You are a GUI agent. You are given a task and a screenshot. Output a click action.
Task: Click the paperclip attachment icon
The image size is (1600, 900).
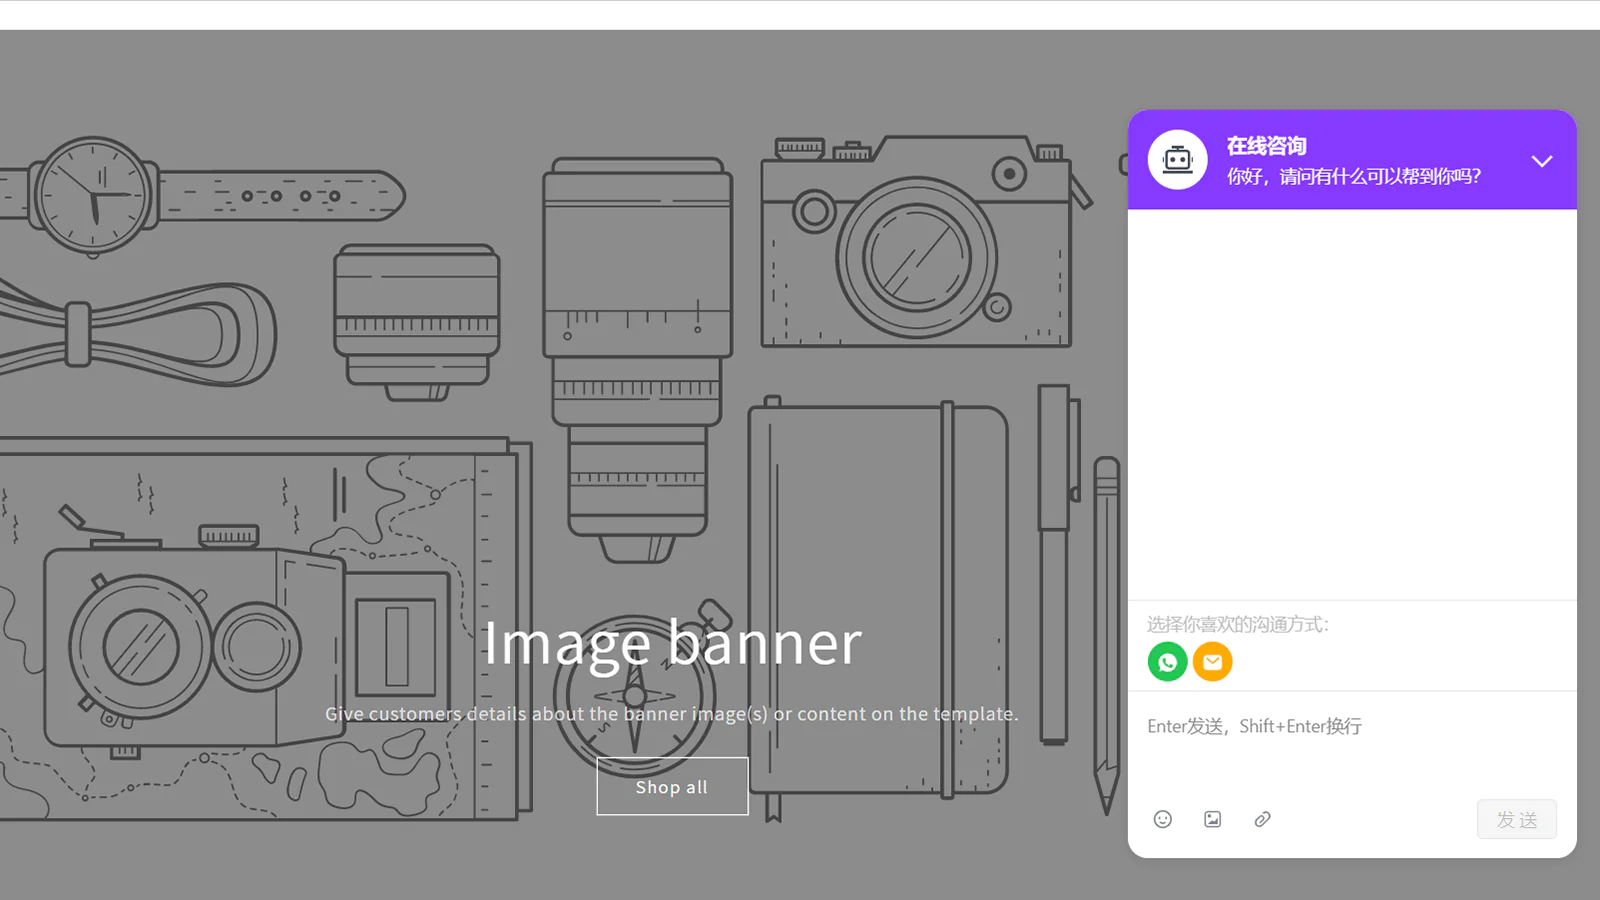[x=1262, y=819]
